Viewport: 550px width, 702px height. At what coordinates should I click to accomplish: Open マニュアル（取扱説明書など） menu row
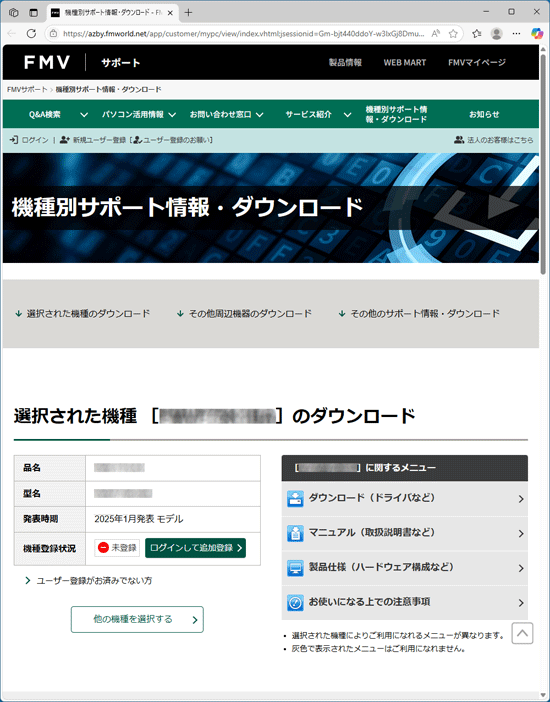click(x=404, y=533)
